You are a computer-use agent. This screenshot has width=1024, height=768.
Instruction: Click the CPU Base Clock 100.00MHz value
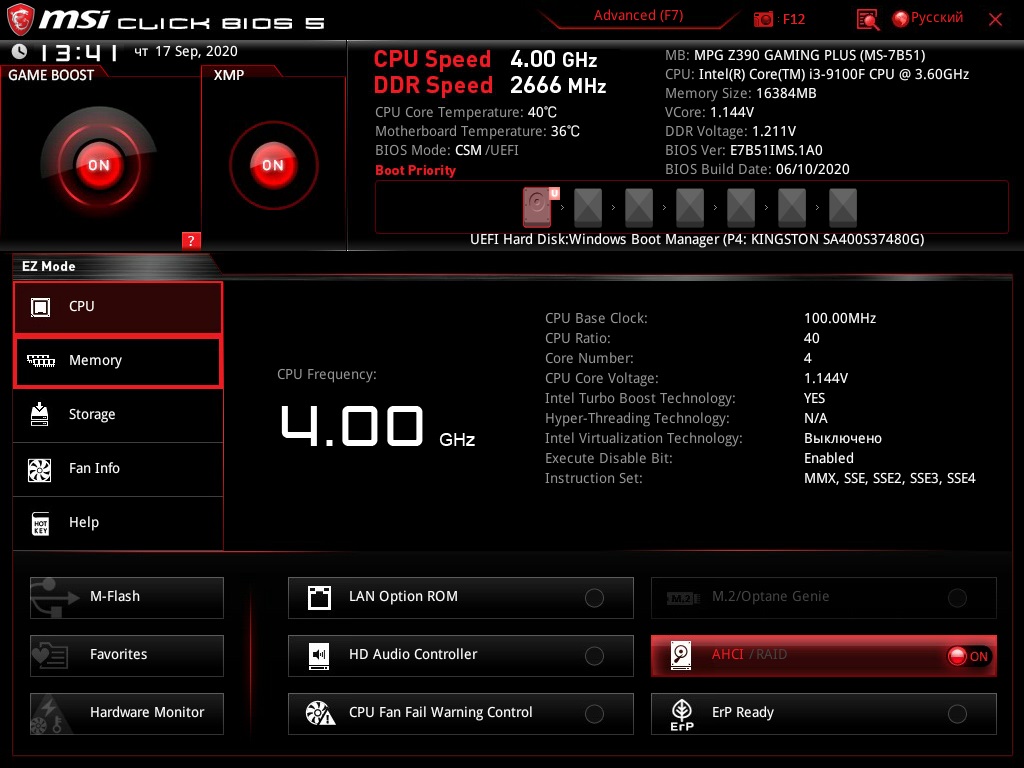840,318
